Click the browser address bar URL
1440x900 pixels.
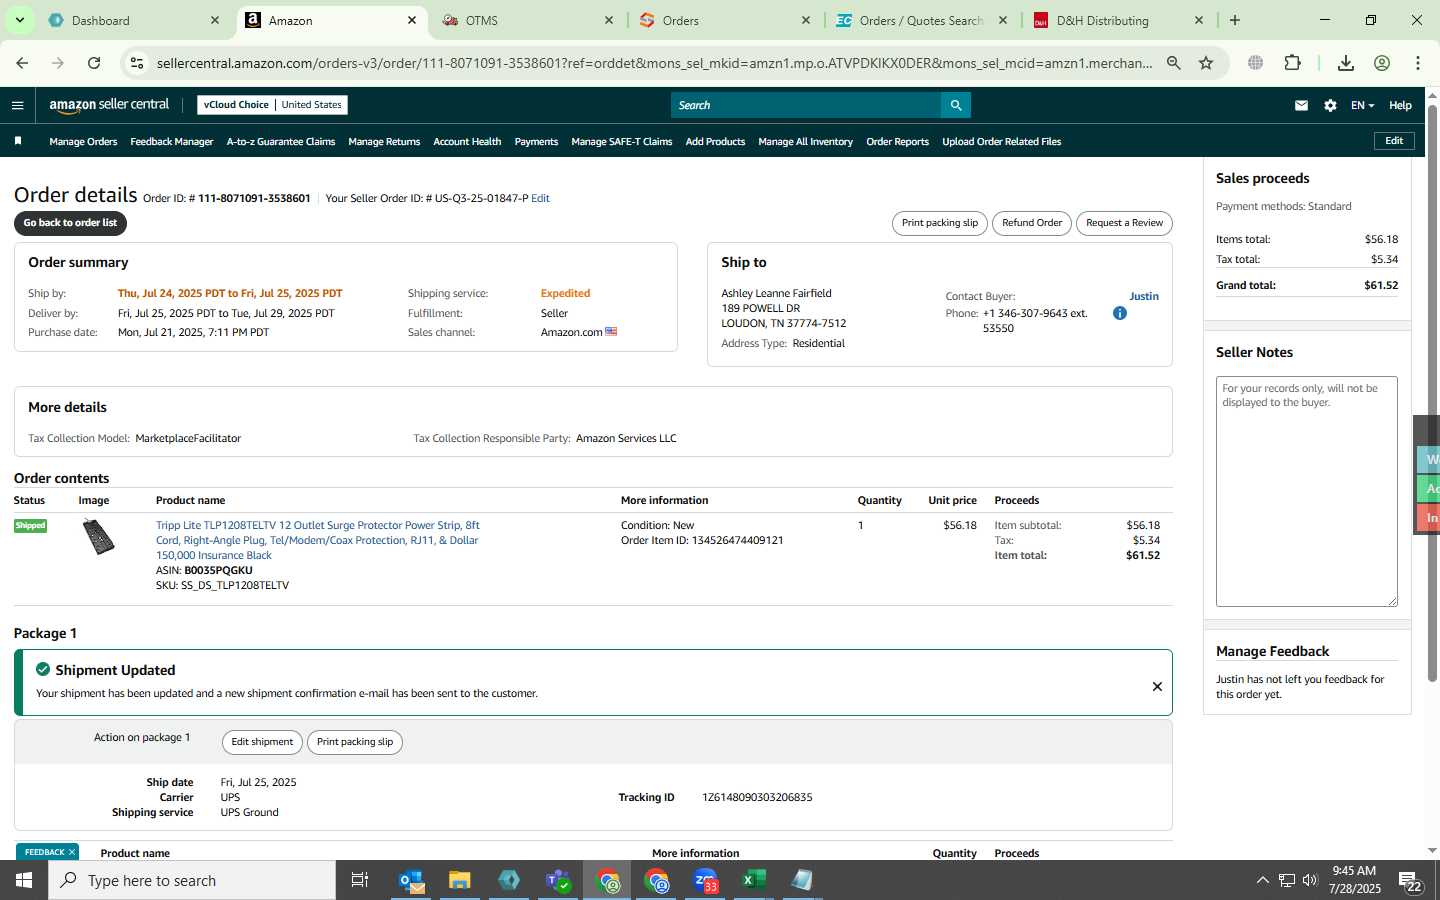click(654, 63)
